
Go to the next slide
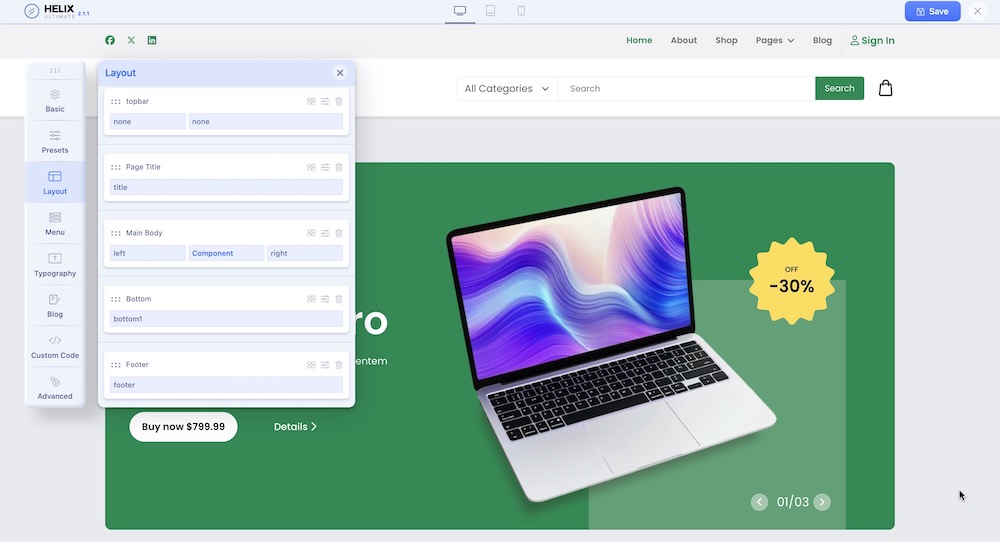tap(822, 502)
